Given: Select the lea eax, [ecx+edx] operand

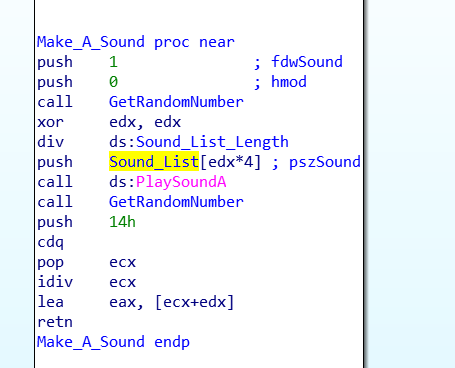Looking at the screenshot, I should coord(172,302).
